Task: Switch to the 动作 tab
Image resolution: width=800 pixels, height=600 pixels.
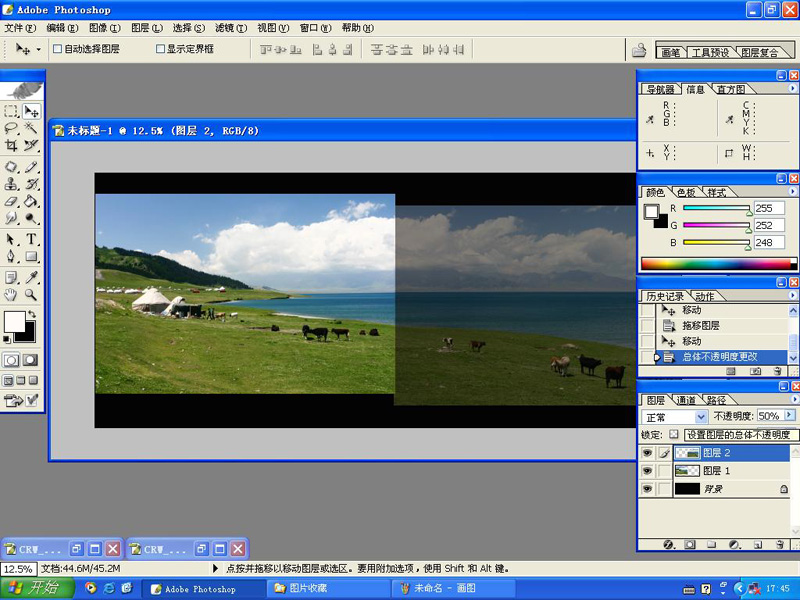Action: coord(704,296)
